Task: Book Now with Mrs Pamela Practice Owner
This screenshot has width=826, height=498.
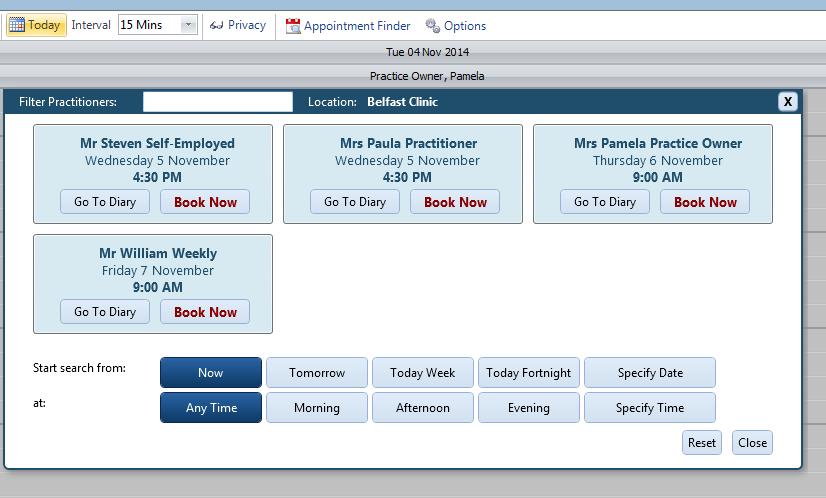Action: point(705,202)
